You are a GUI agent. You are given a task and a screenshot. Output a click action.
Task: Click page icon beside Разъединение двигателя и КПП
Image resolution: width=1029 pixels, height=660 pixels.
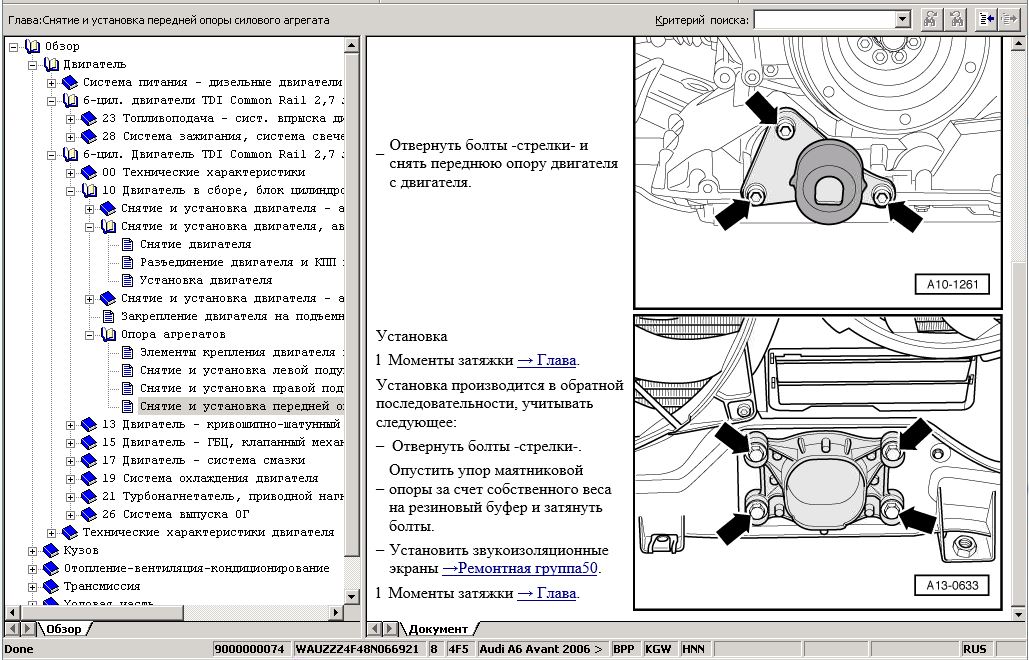tap(128, 262)
